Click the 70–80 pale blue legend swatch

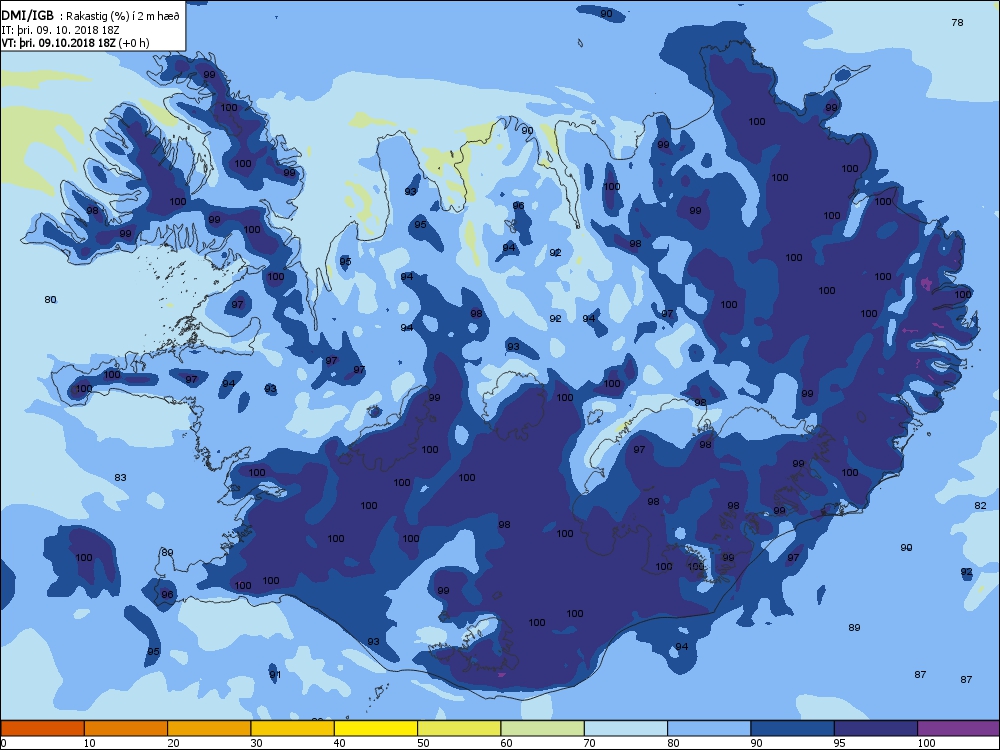626,728
